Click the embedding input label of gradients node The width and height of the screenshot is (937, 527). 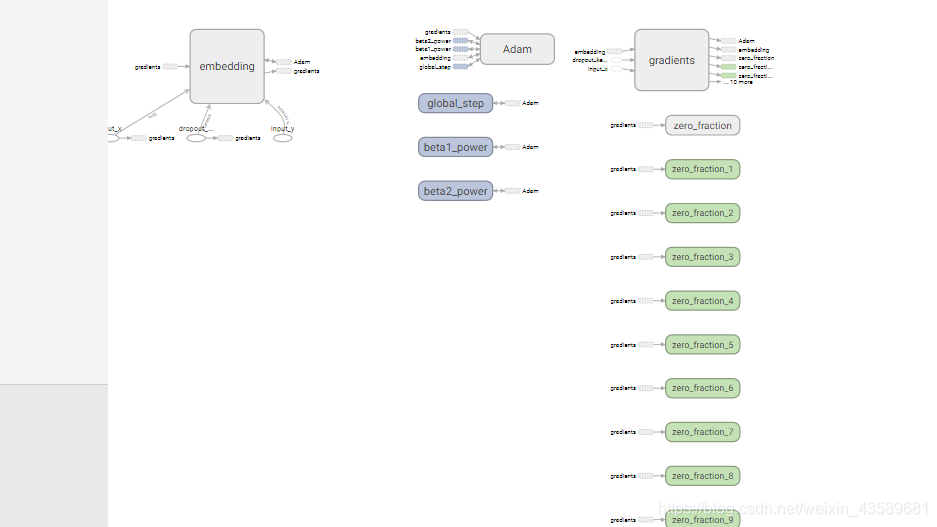[x=590, y=52]
